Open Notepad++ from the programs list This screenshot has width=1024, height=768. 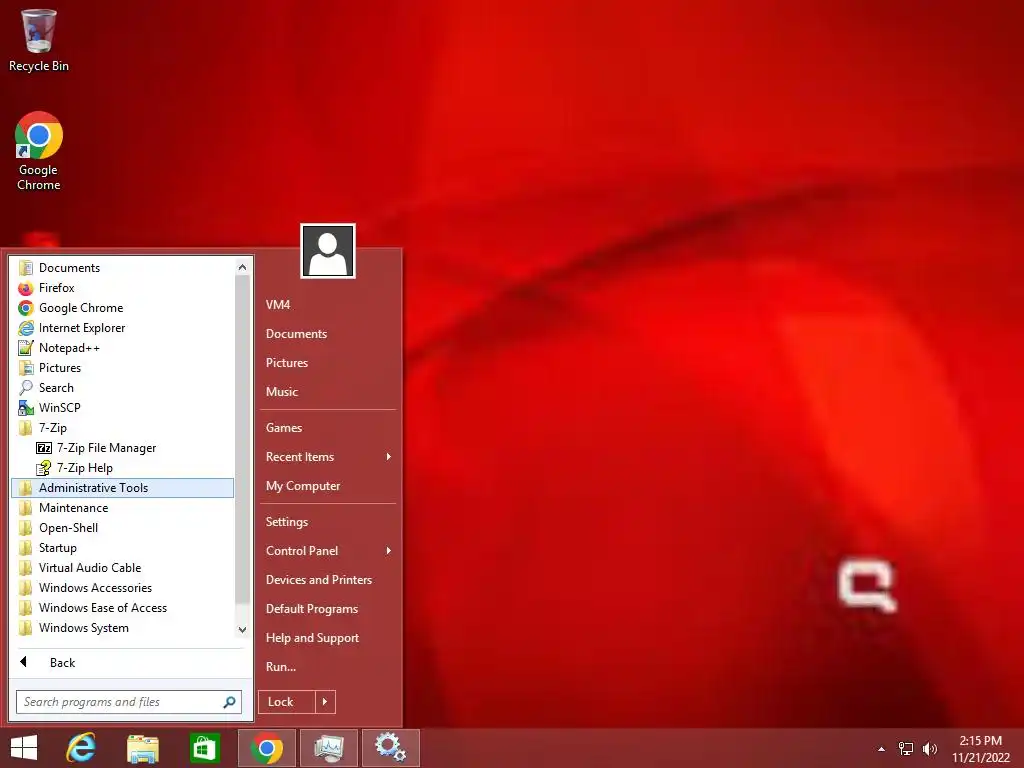pyautogui.click(x=122, y=348)
